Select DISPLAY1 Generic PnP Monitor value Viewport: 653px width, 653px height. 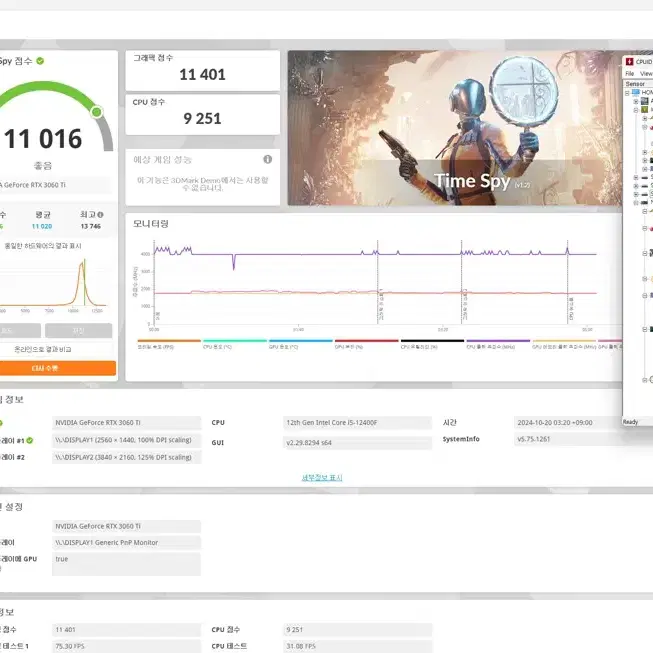(x=127, y=542)
